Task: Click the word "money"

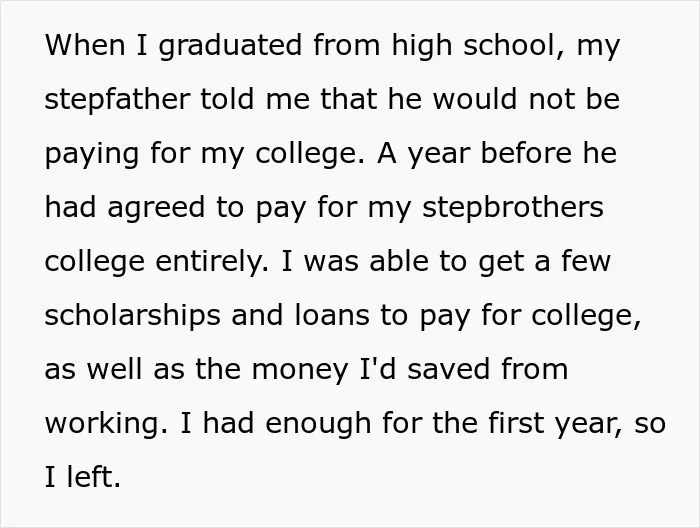Action: click(x=300, y=371)
